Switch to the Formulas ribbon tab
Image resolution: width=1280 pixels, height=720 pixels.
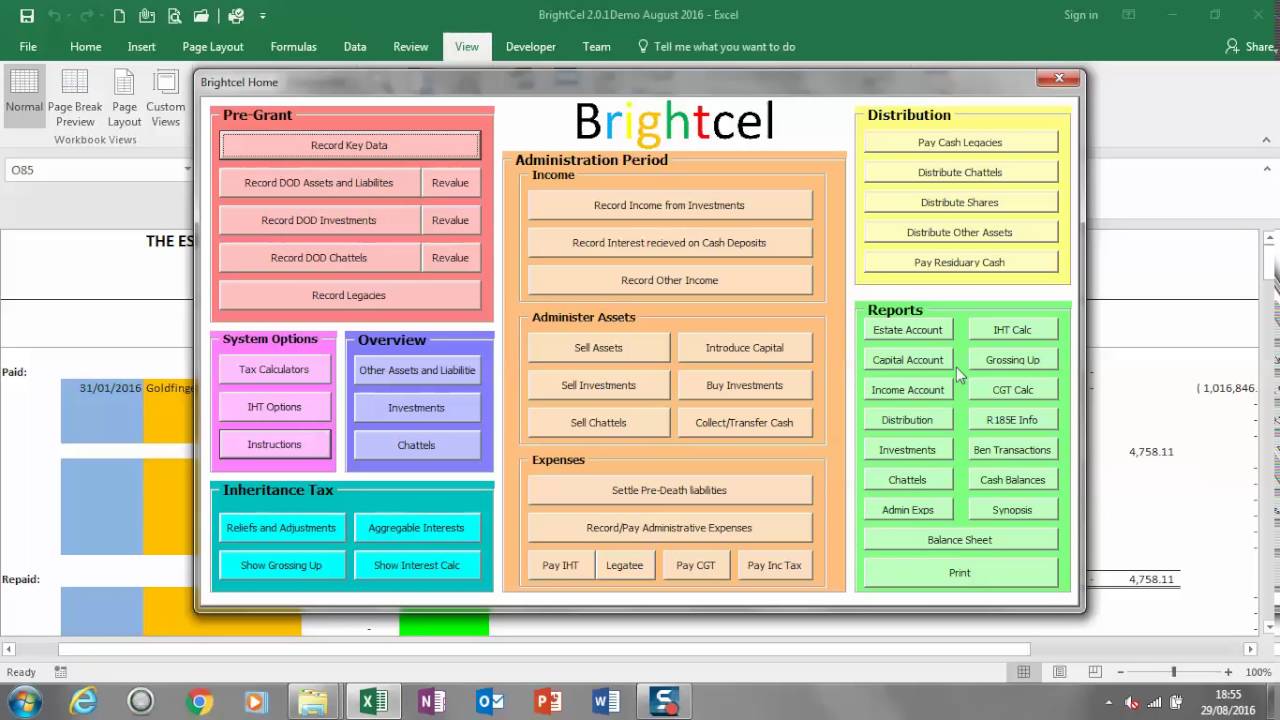(293, 47)
